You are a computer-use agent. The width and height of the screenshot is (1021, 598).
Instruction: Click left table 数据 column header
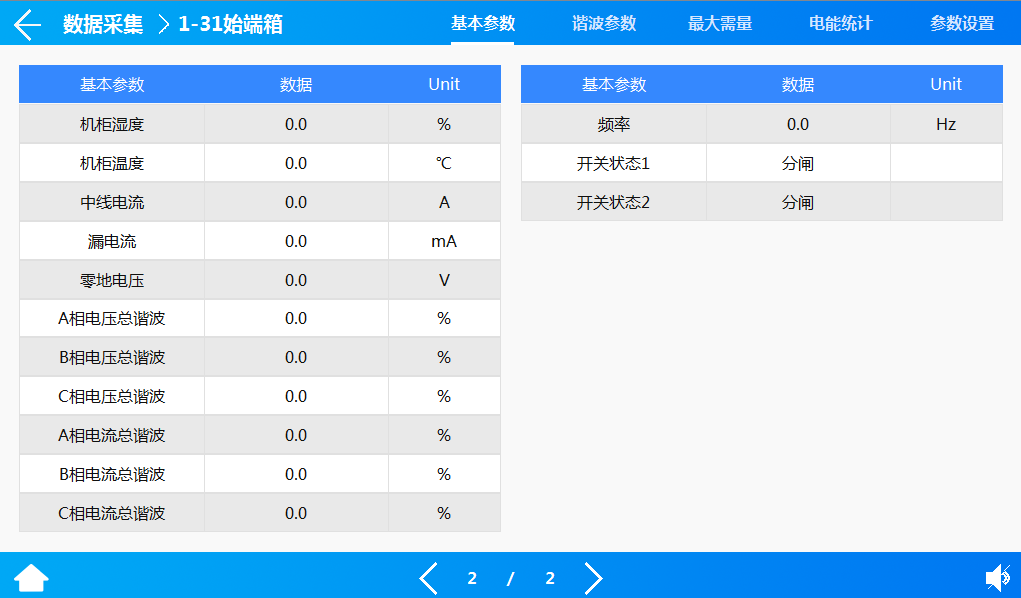(x=296, y=85)
